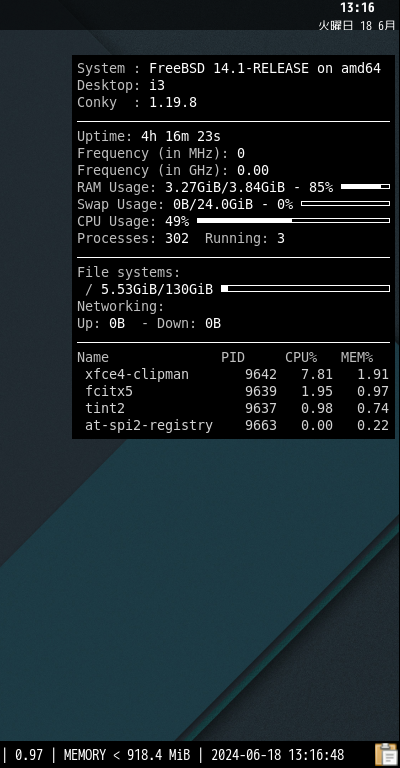Screen dimensions: 400x768
Task: Click the '2024-06-18 13:16:48' timestamp in status bar
Action: tap(278, 755)
